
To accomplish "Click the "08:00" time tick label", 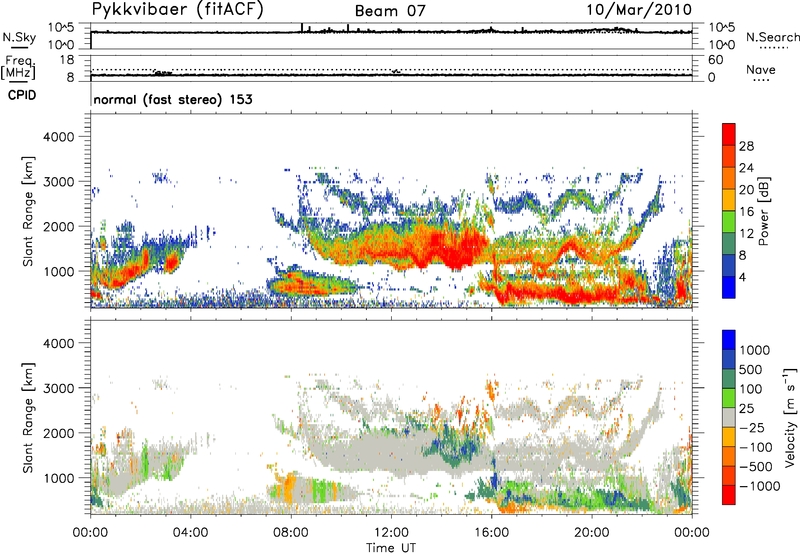I will (291, 533).
